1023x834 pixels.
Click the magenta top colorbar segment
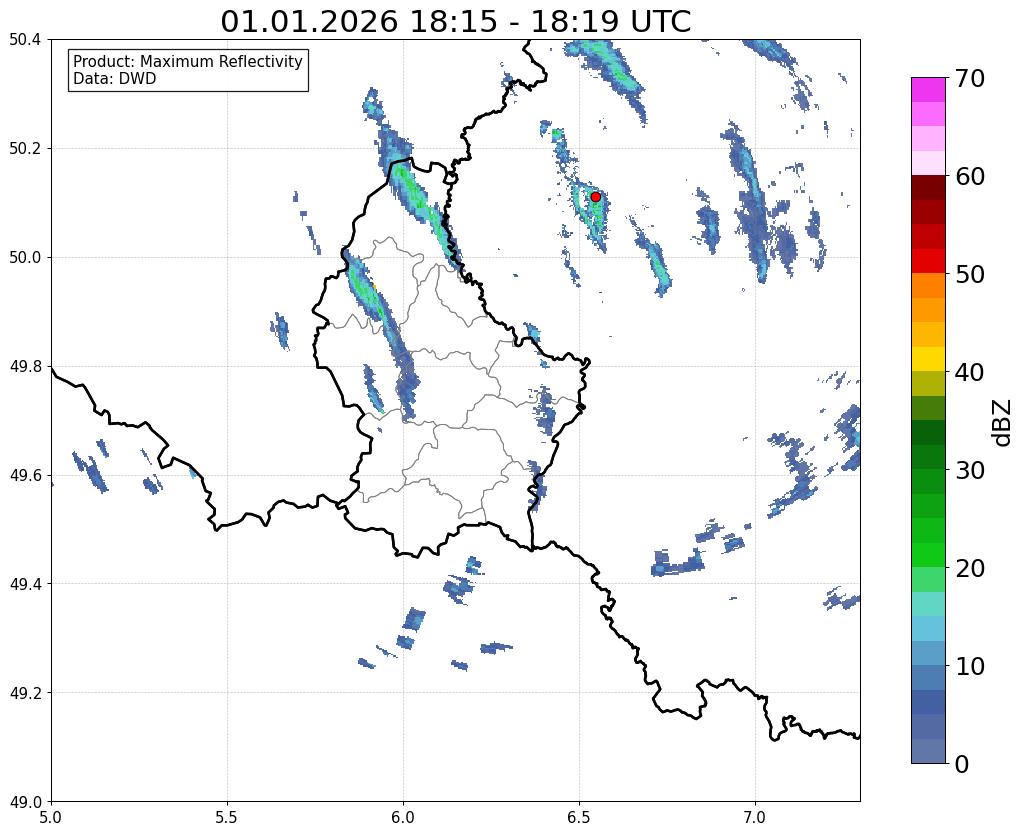(x=928, y=90)
